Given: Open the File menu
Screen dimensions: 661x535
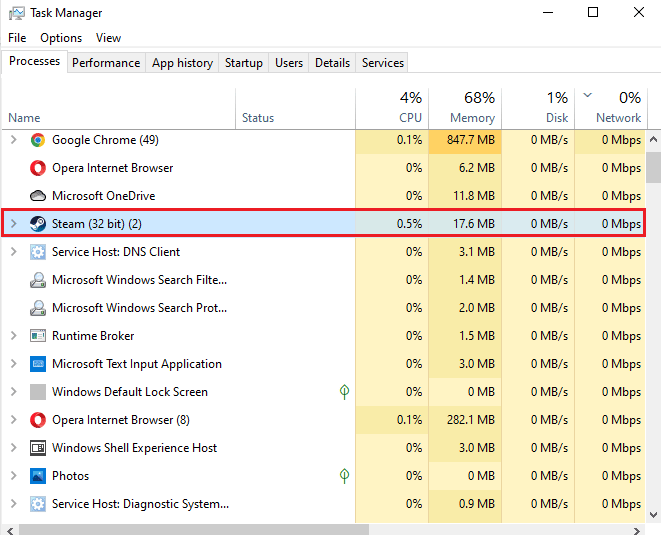Looking at the screenshot, I should pyautogui.click(x=17, y=38).
